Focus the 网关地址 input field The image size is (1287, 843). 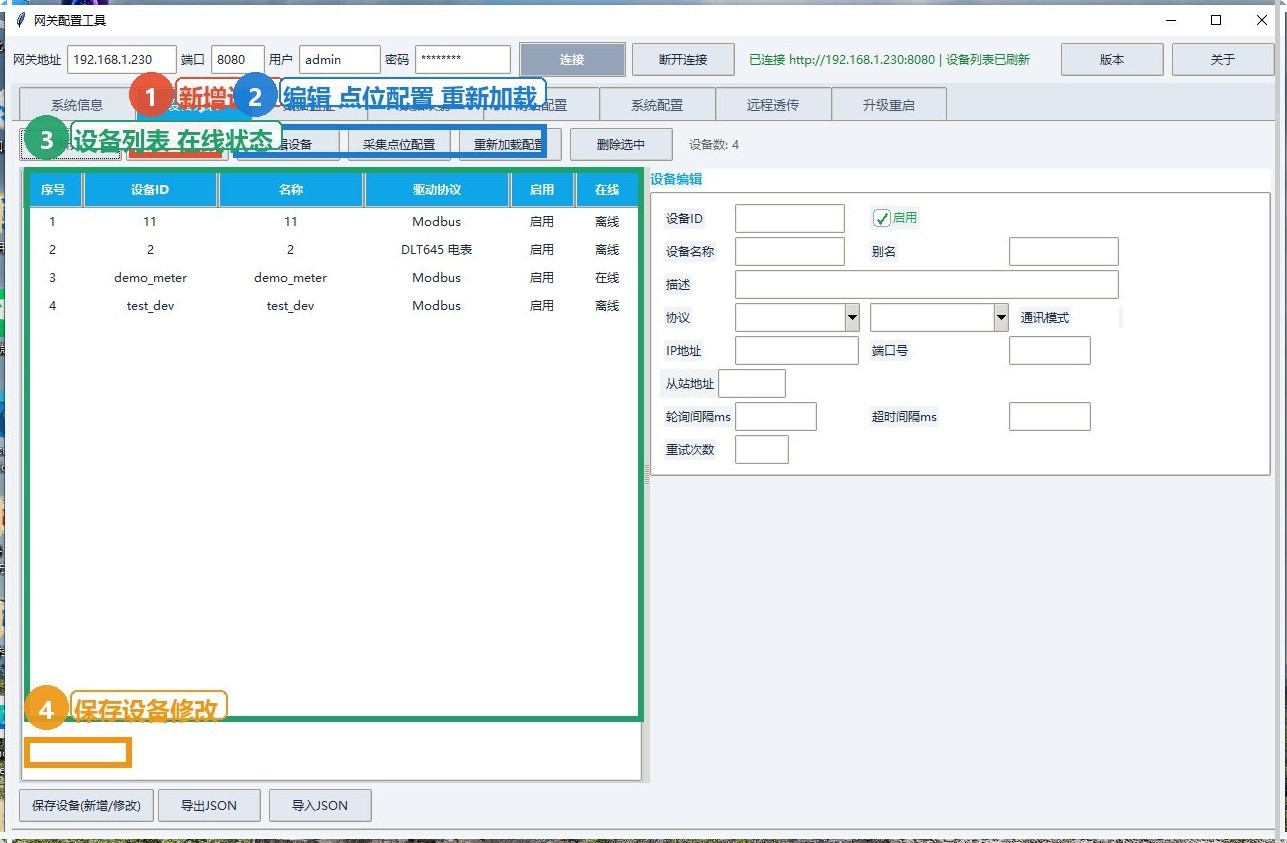(x=122, y=60)
